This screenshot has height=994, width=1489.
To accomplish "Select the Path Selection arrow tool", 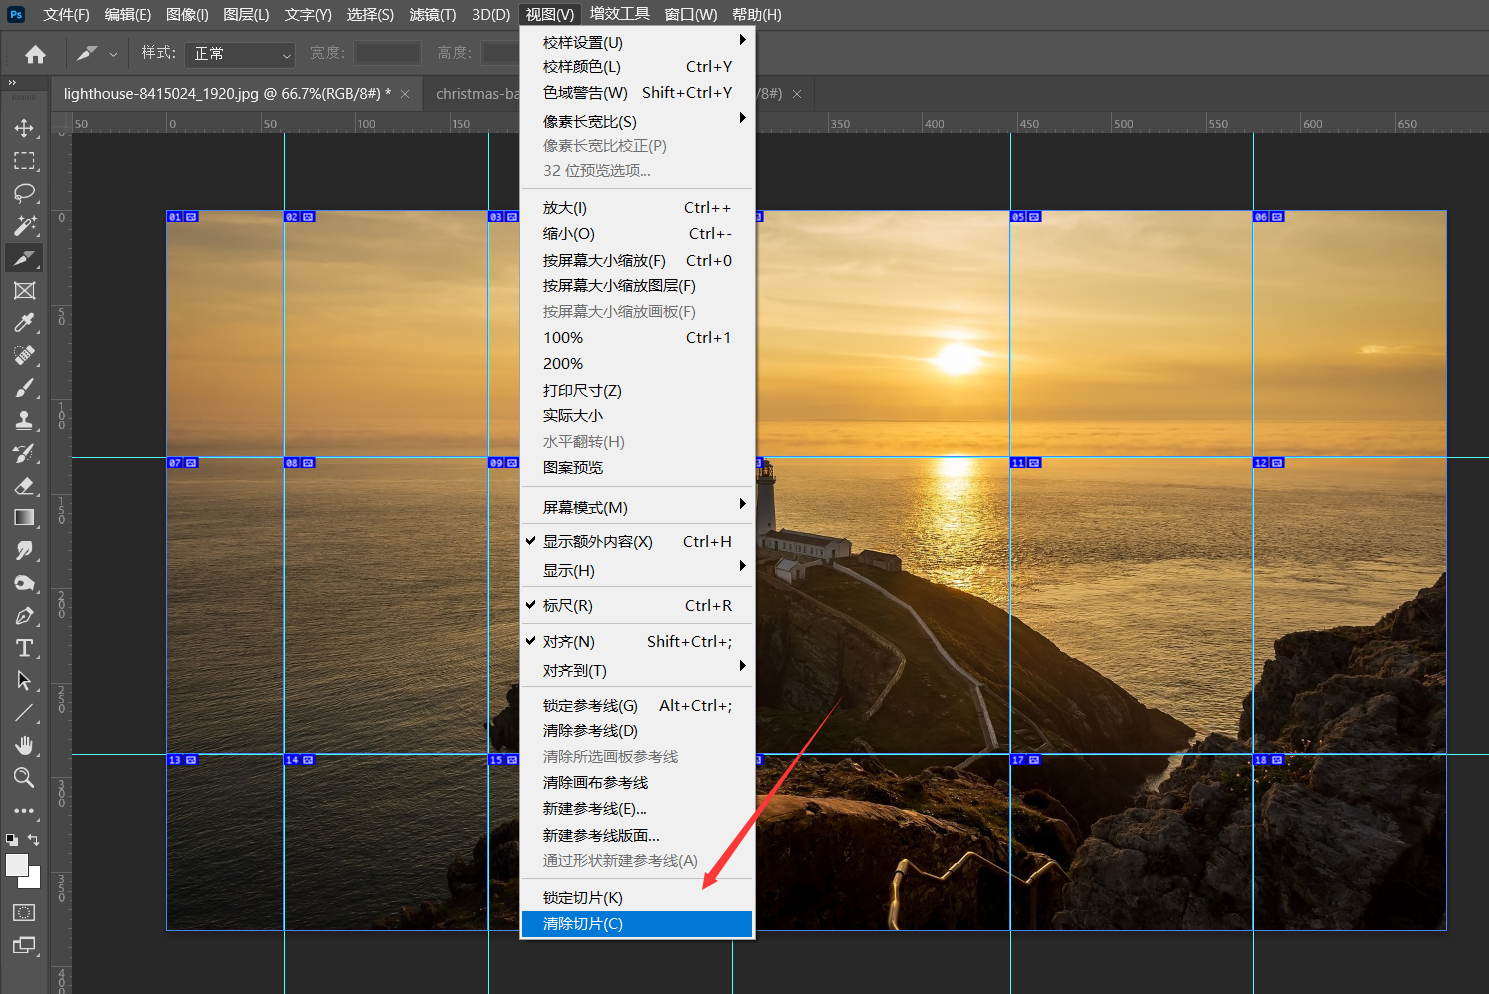I will coord(24,681).
